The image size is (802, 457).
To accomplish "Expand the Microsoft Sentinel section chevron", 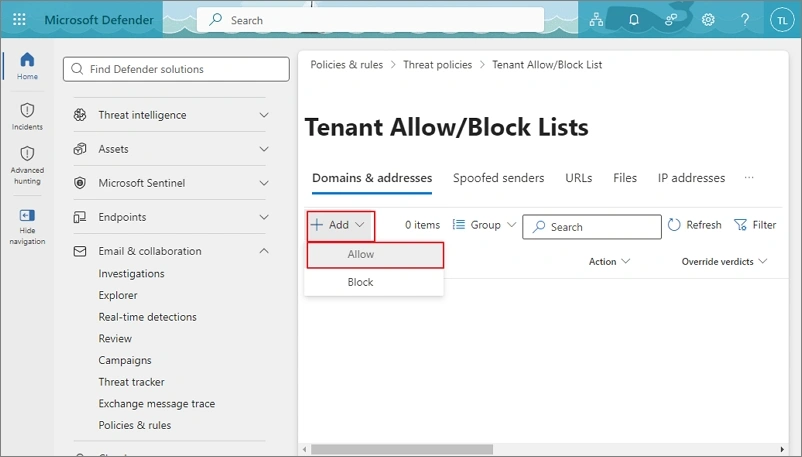I will (264, 183).
